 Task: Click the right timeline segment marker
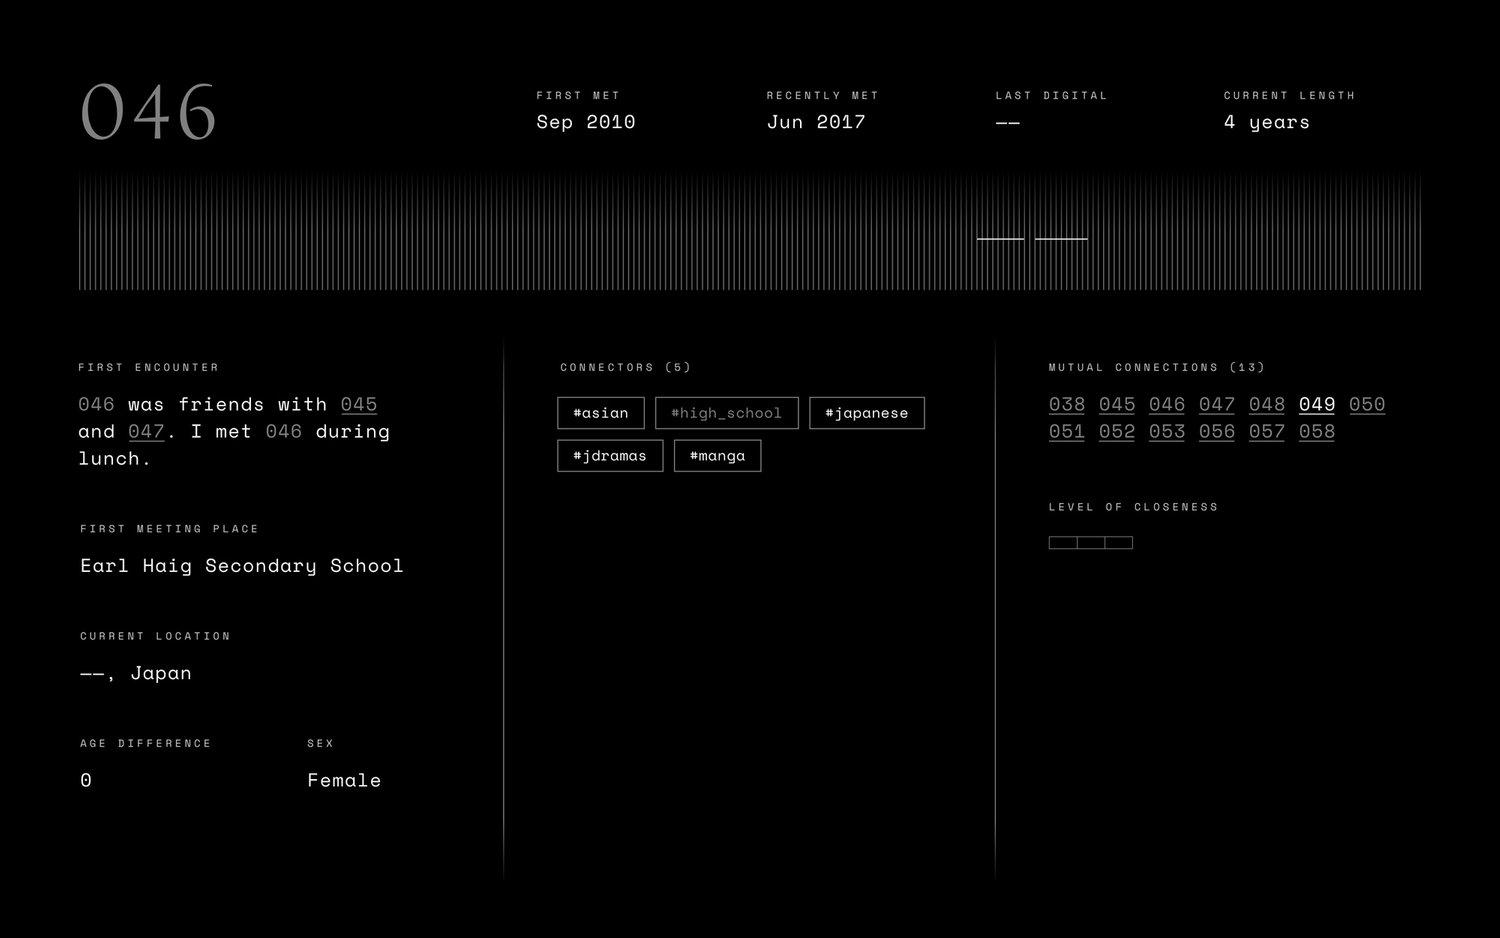[x=1061, y=239]
